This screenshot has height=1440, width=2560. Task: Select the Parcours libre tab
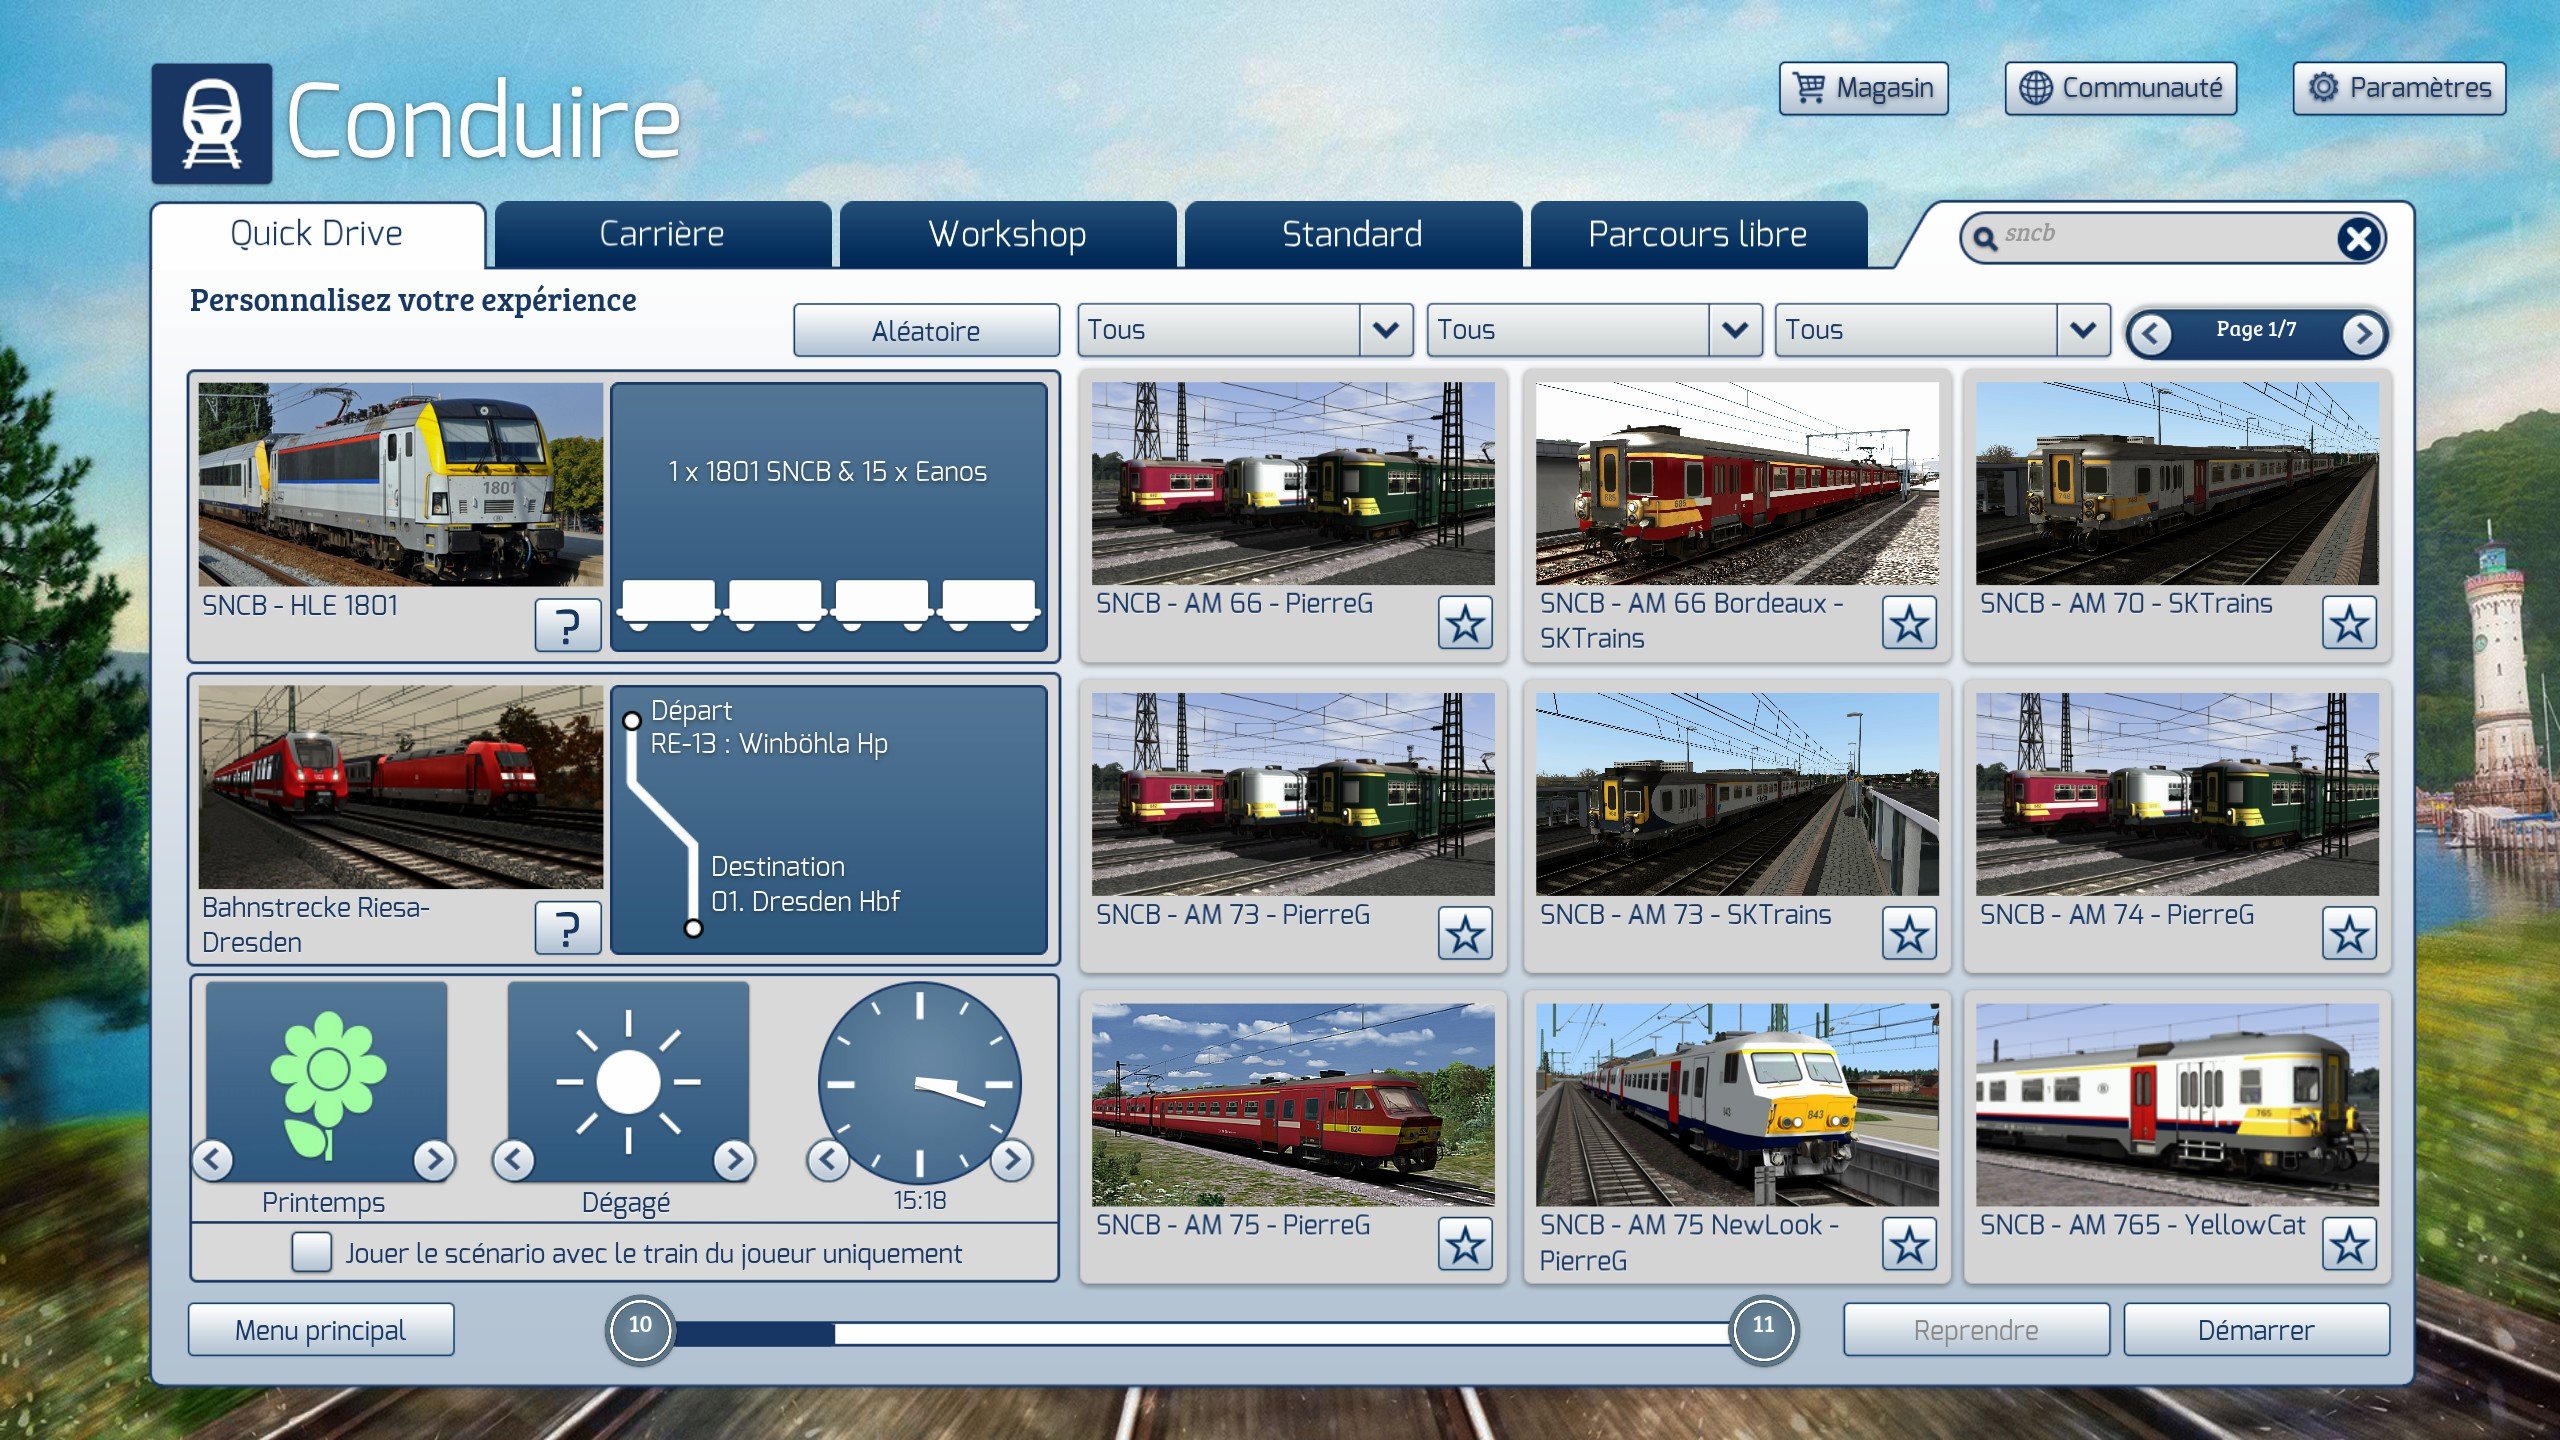(1698, 234)
